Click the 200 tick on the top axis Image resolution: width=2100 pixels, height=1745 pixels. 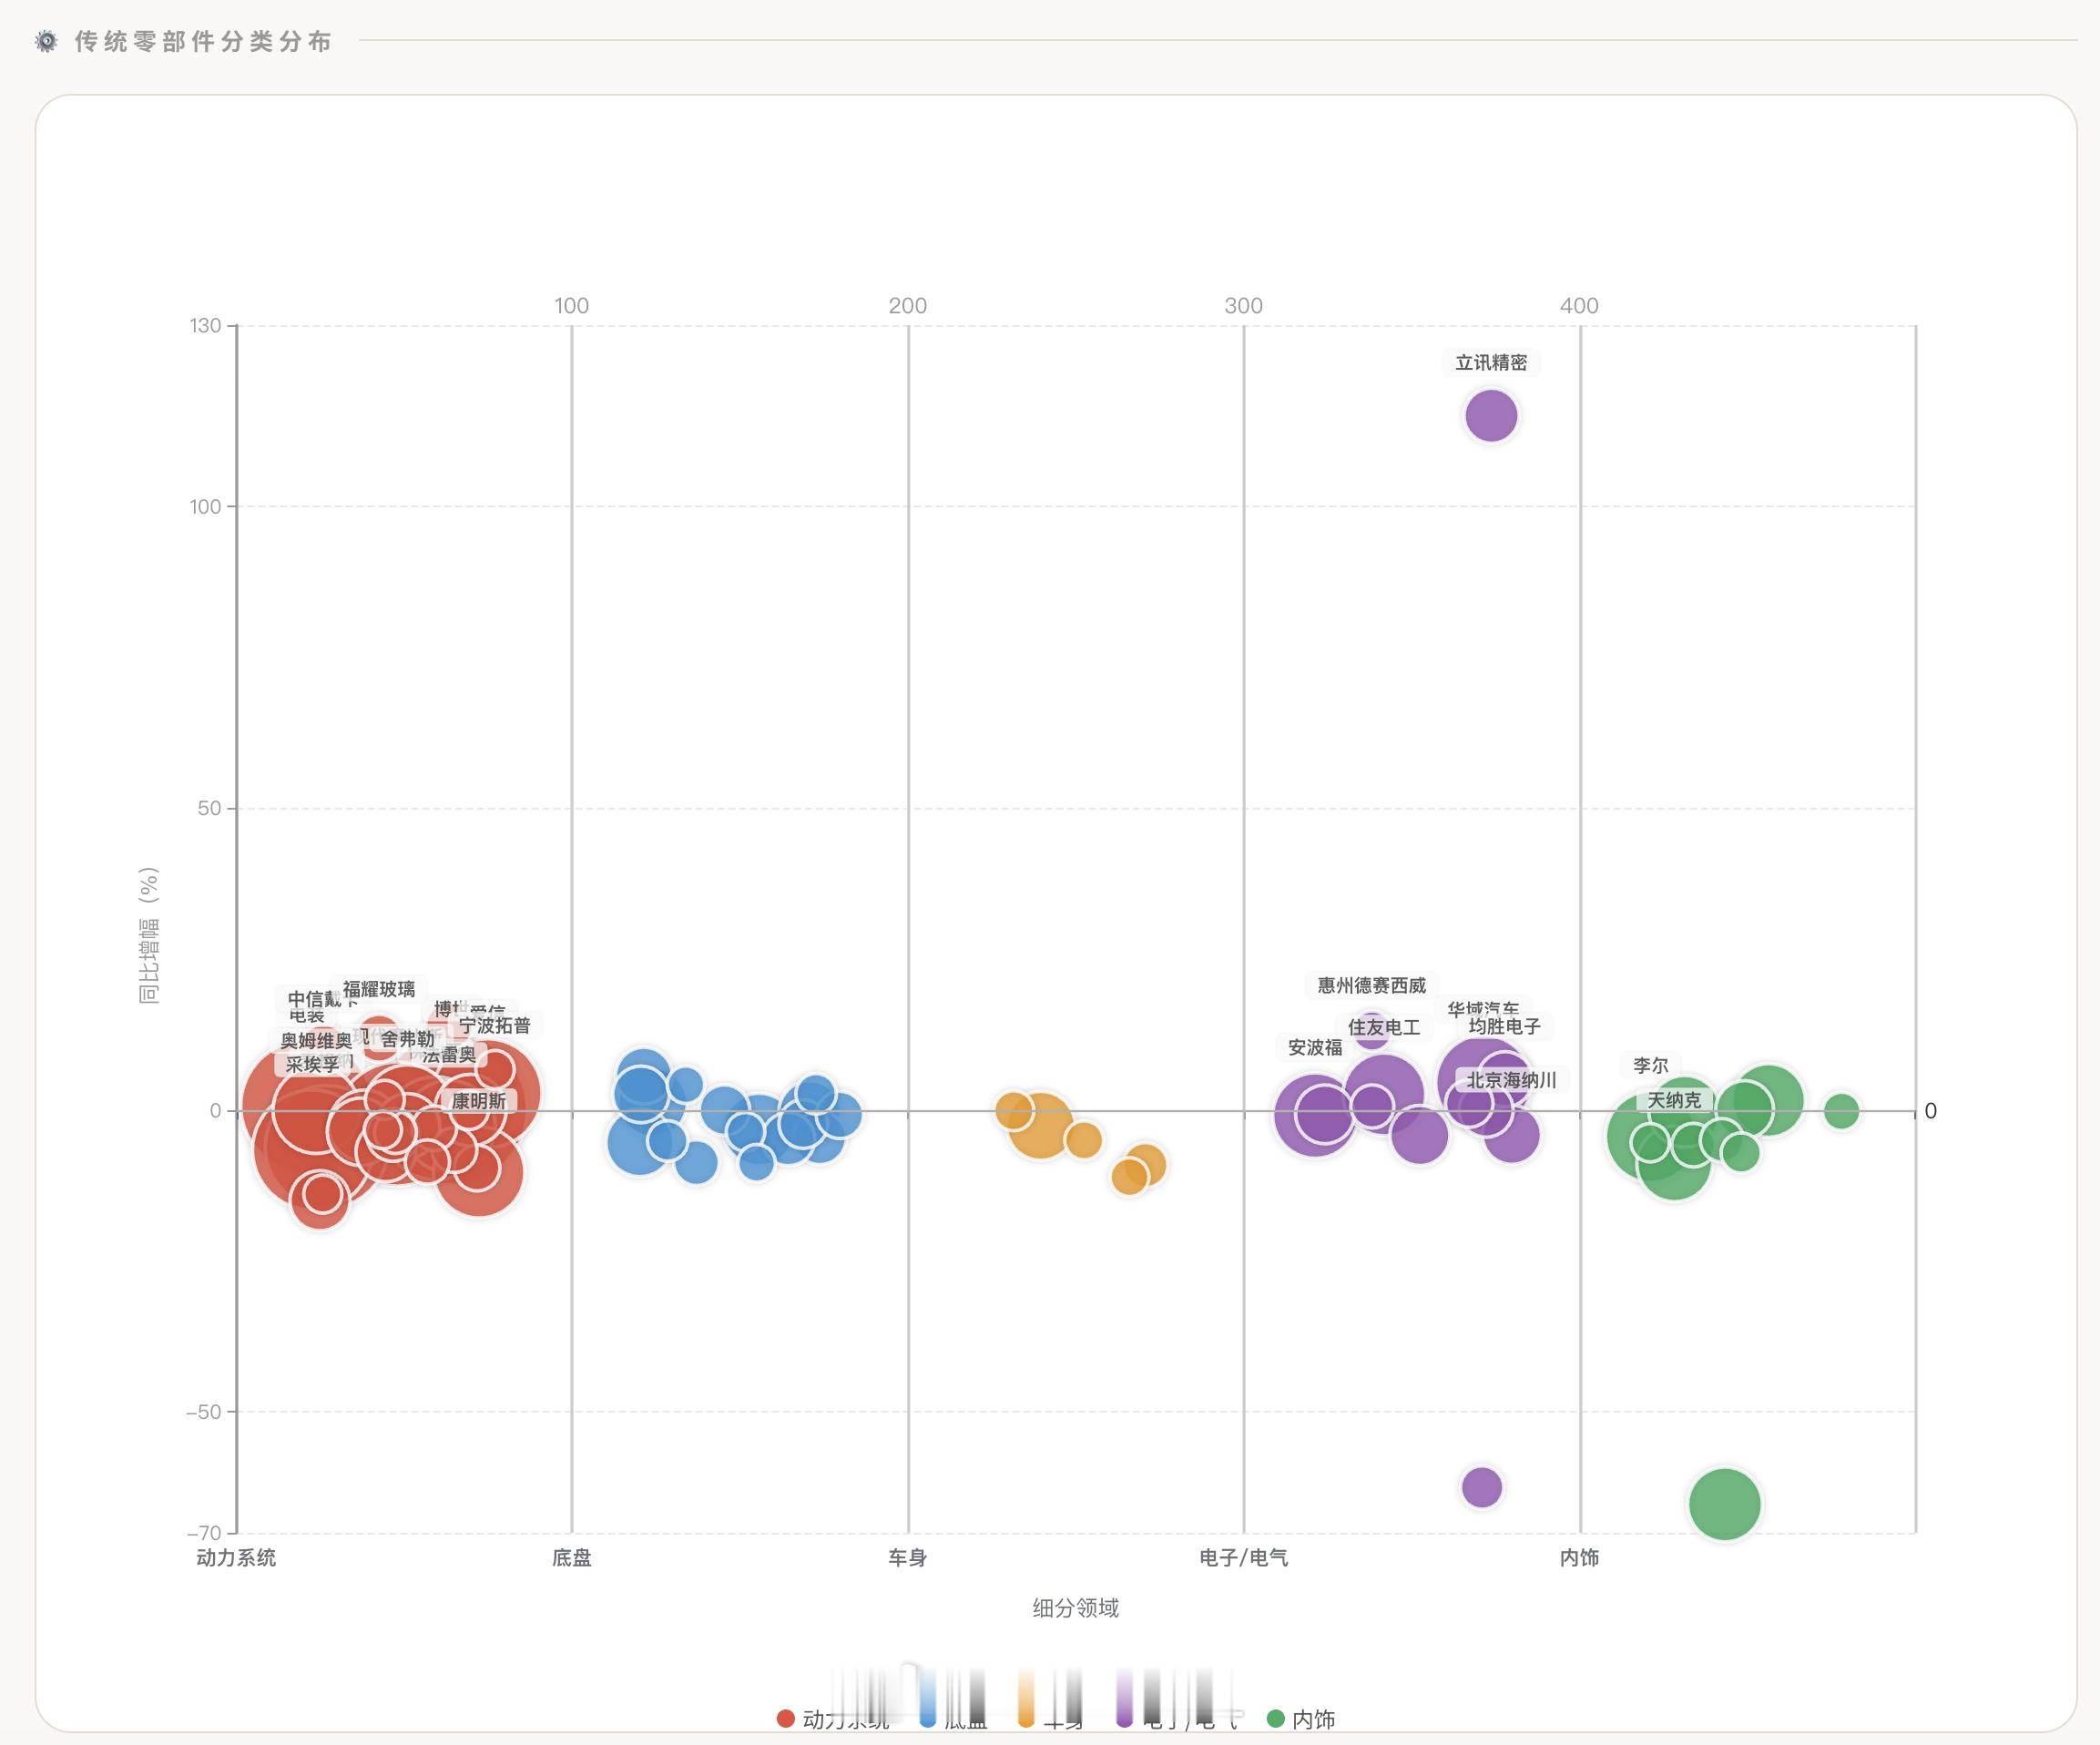(x=908, y=305)
